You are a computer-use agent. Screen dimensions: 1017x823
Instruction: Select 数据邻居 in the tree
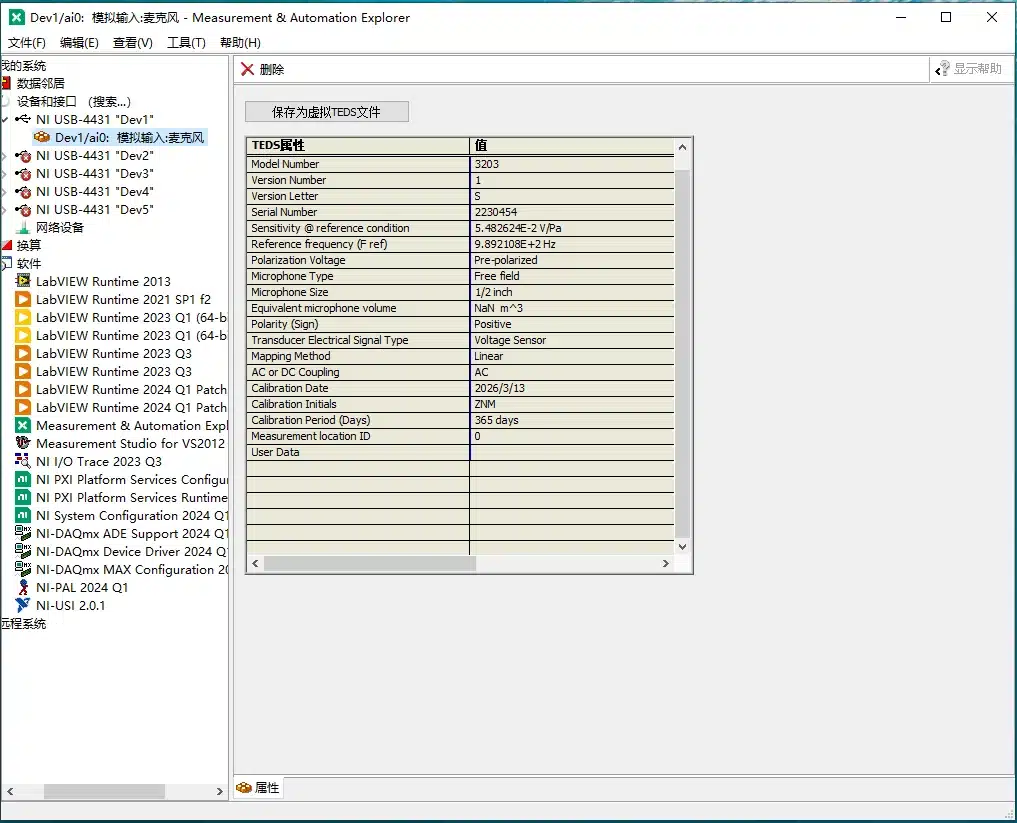[x=40, y=84]
